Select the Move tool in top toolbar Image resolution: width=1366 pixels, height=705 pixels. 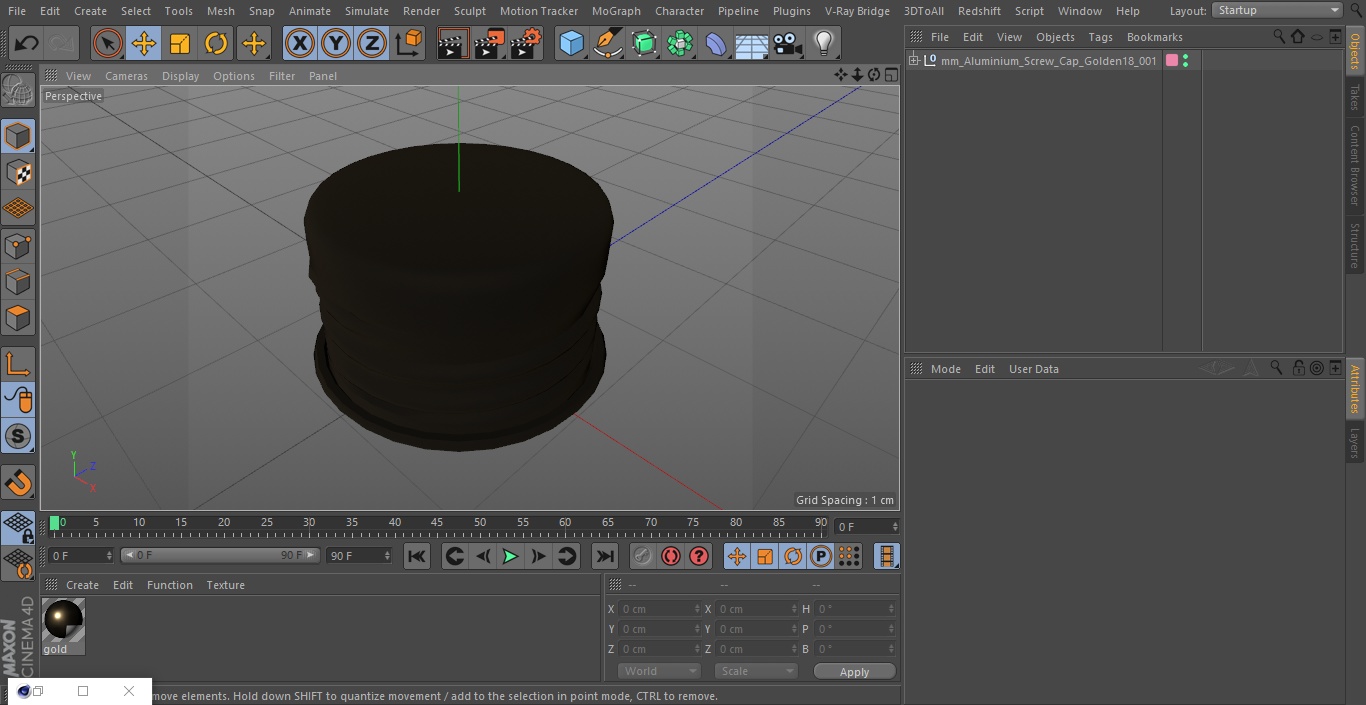click(144, 43)
